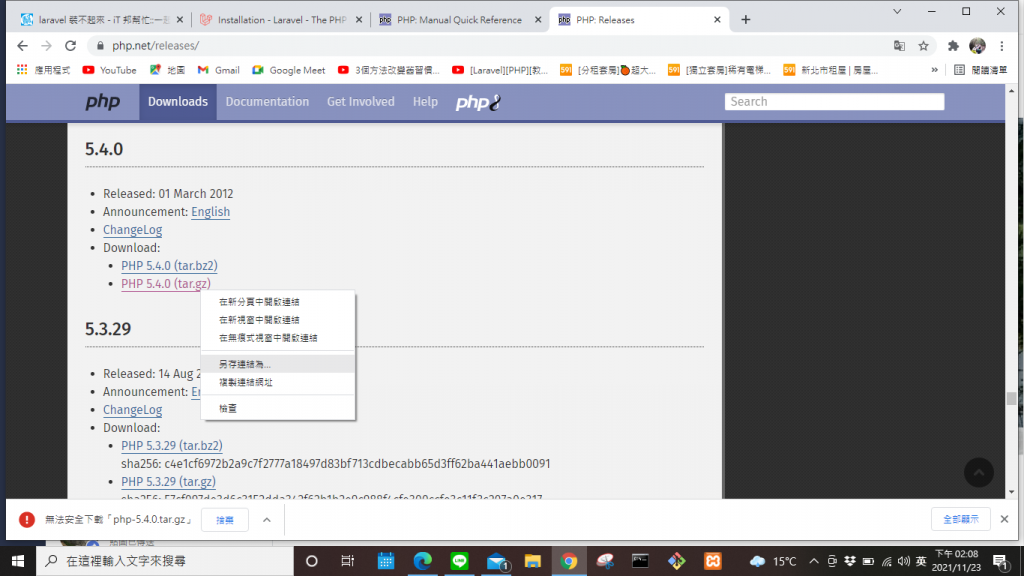This screenshot has height=576, width=1024.
Task: Open the new tab plus button
Action: point(746,20)
